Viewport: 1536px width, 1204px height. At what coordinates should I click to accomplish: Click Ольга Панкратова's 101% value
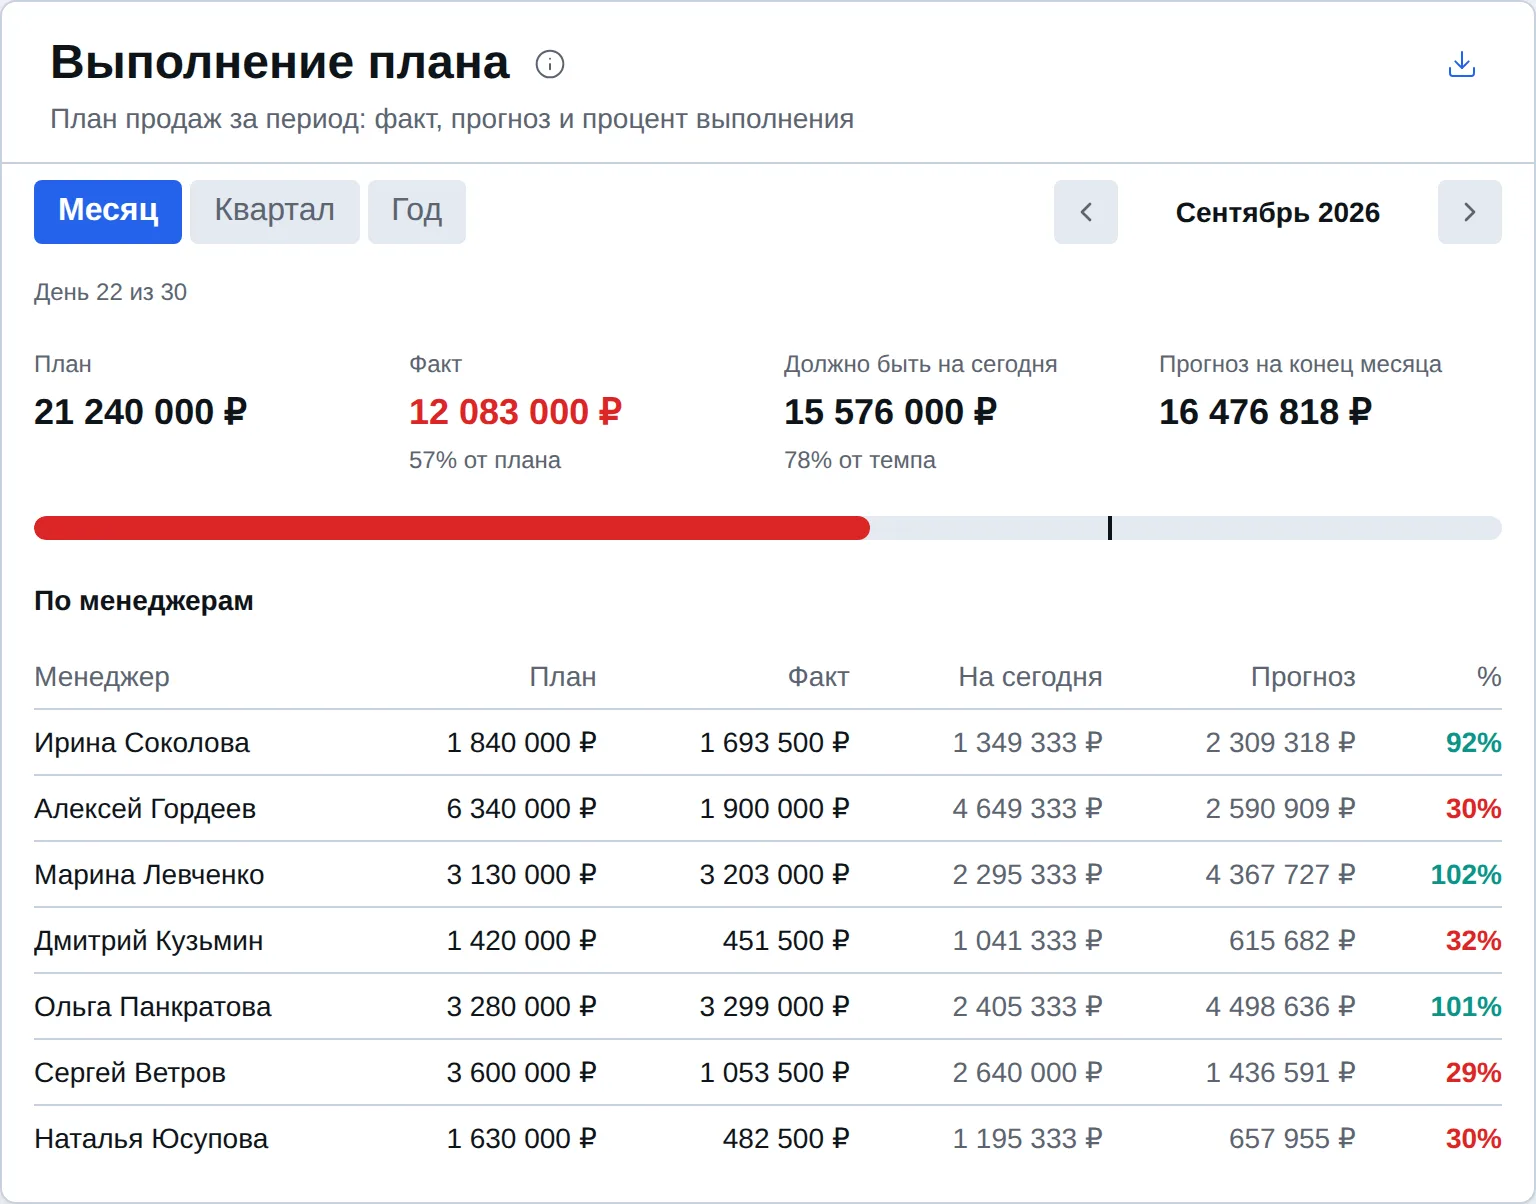[1466, 1007]
